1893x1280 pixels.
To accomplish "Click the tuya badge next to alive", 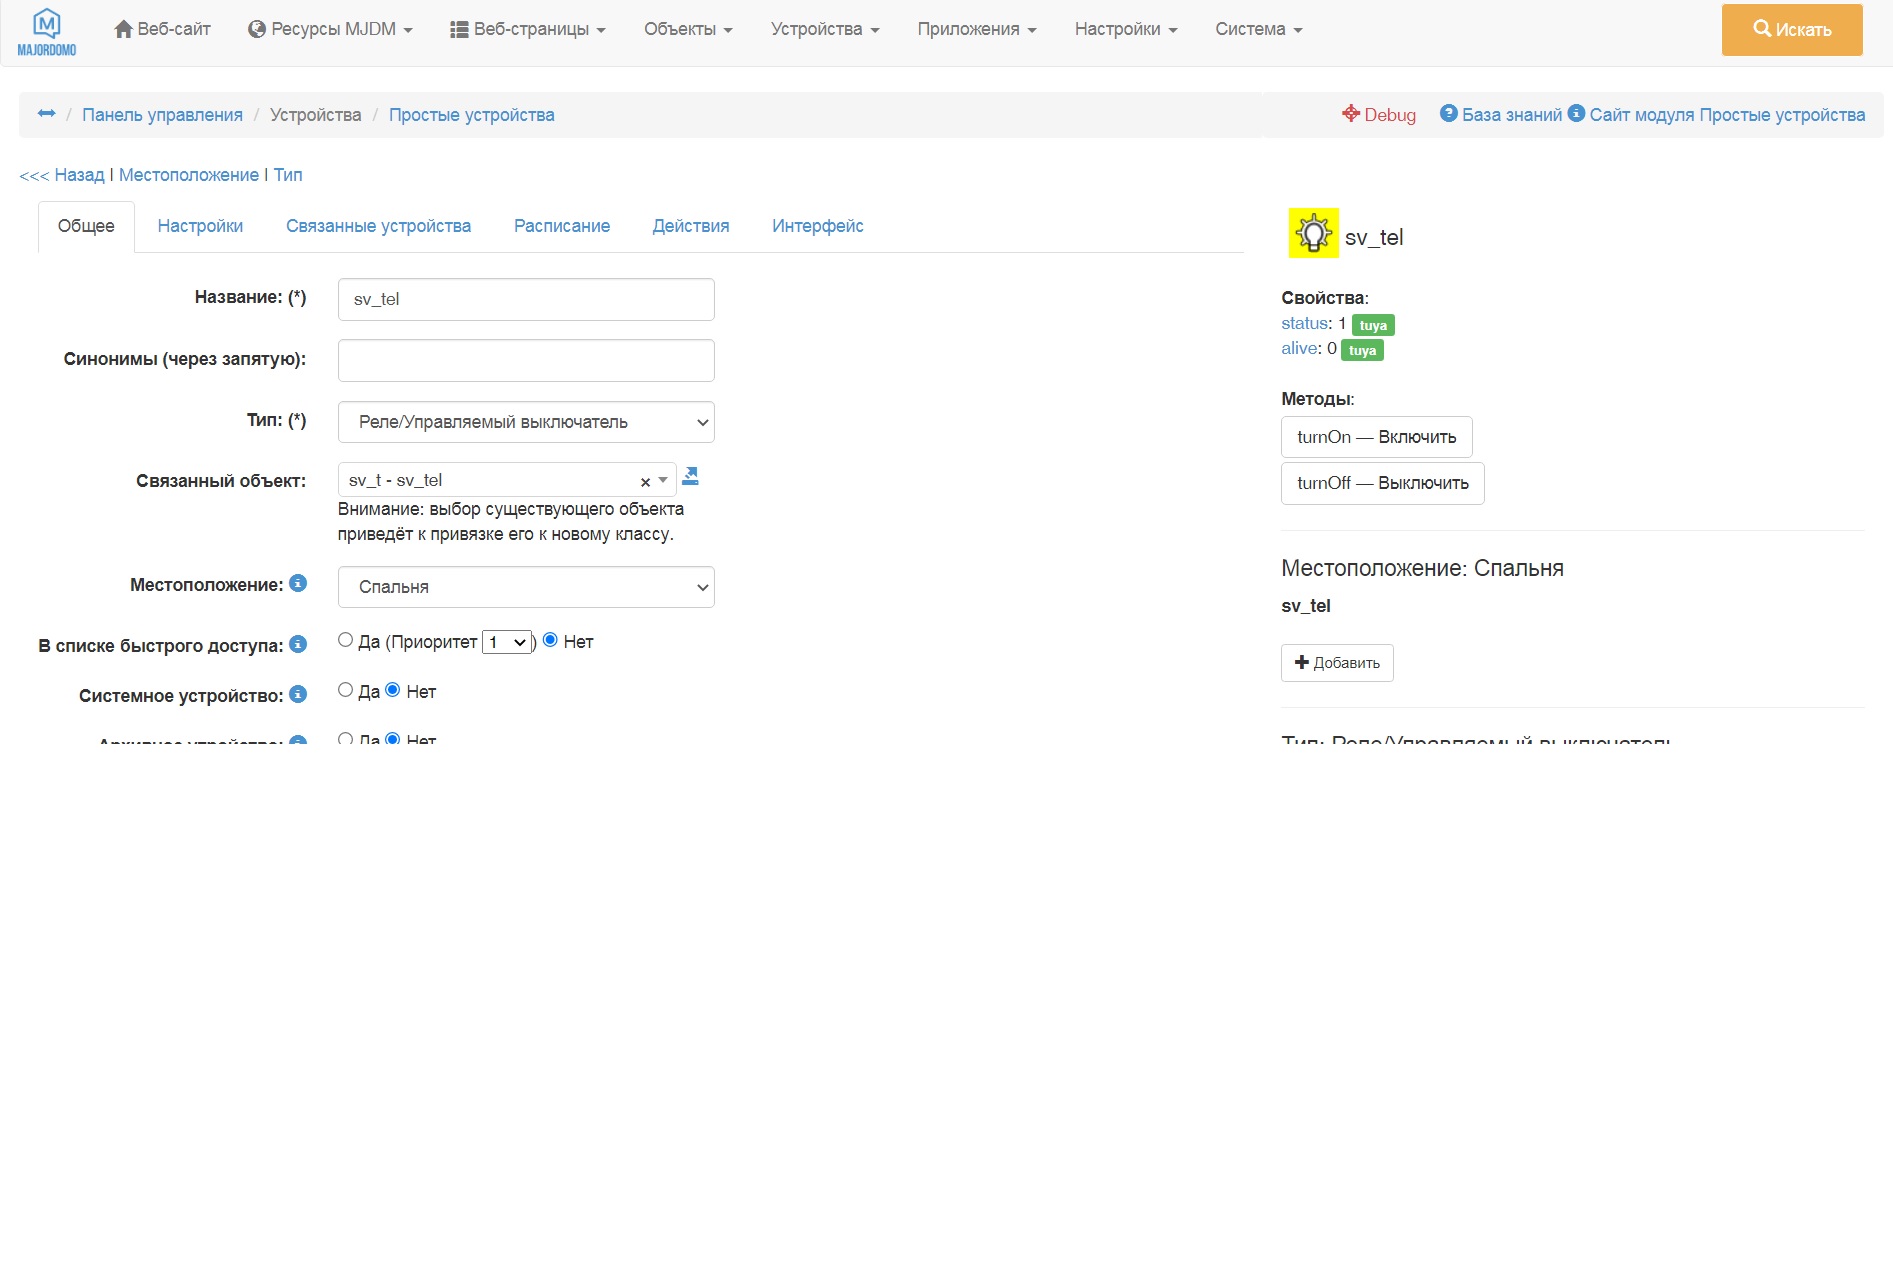I will point(1362,350).
